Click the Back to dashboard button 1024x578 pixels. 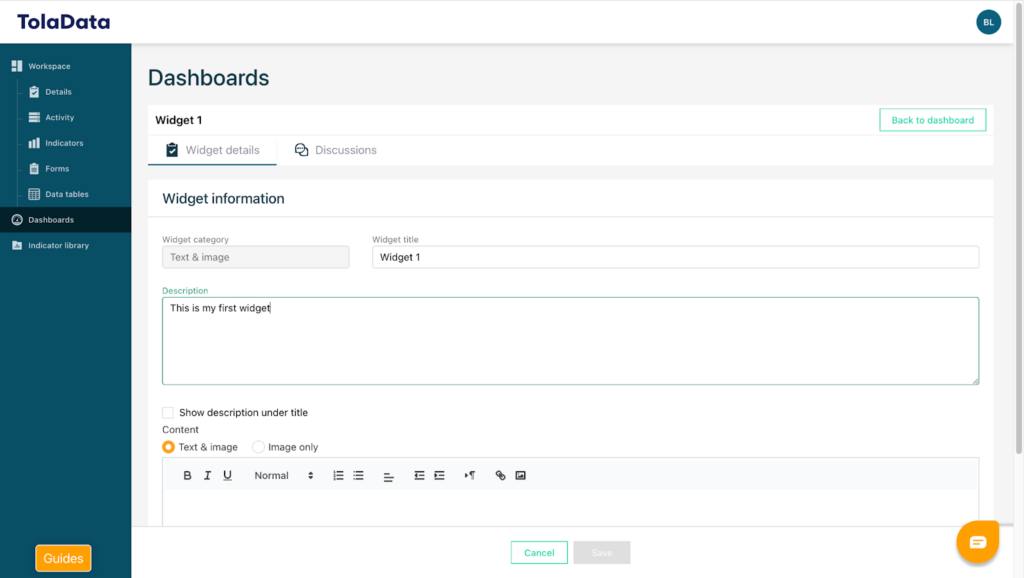(x=932, y=119)
